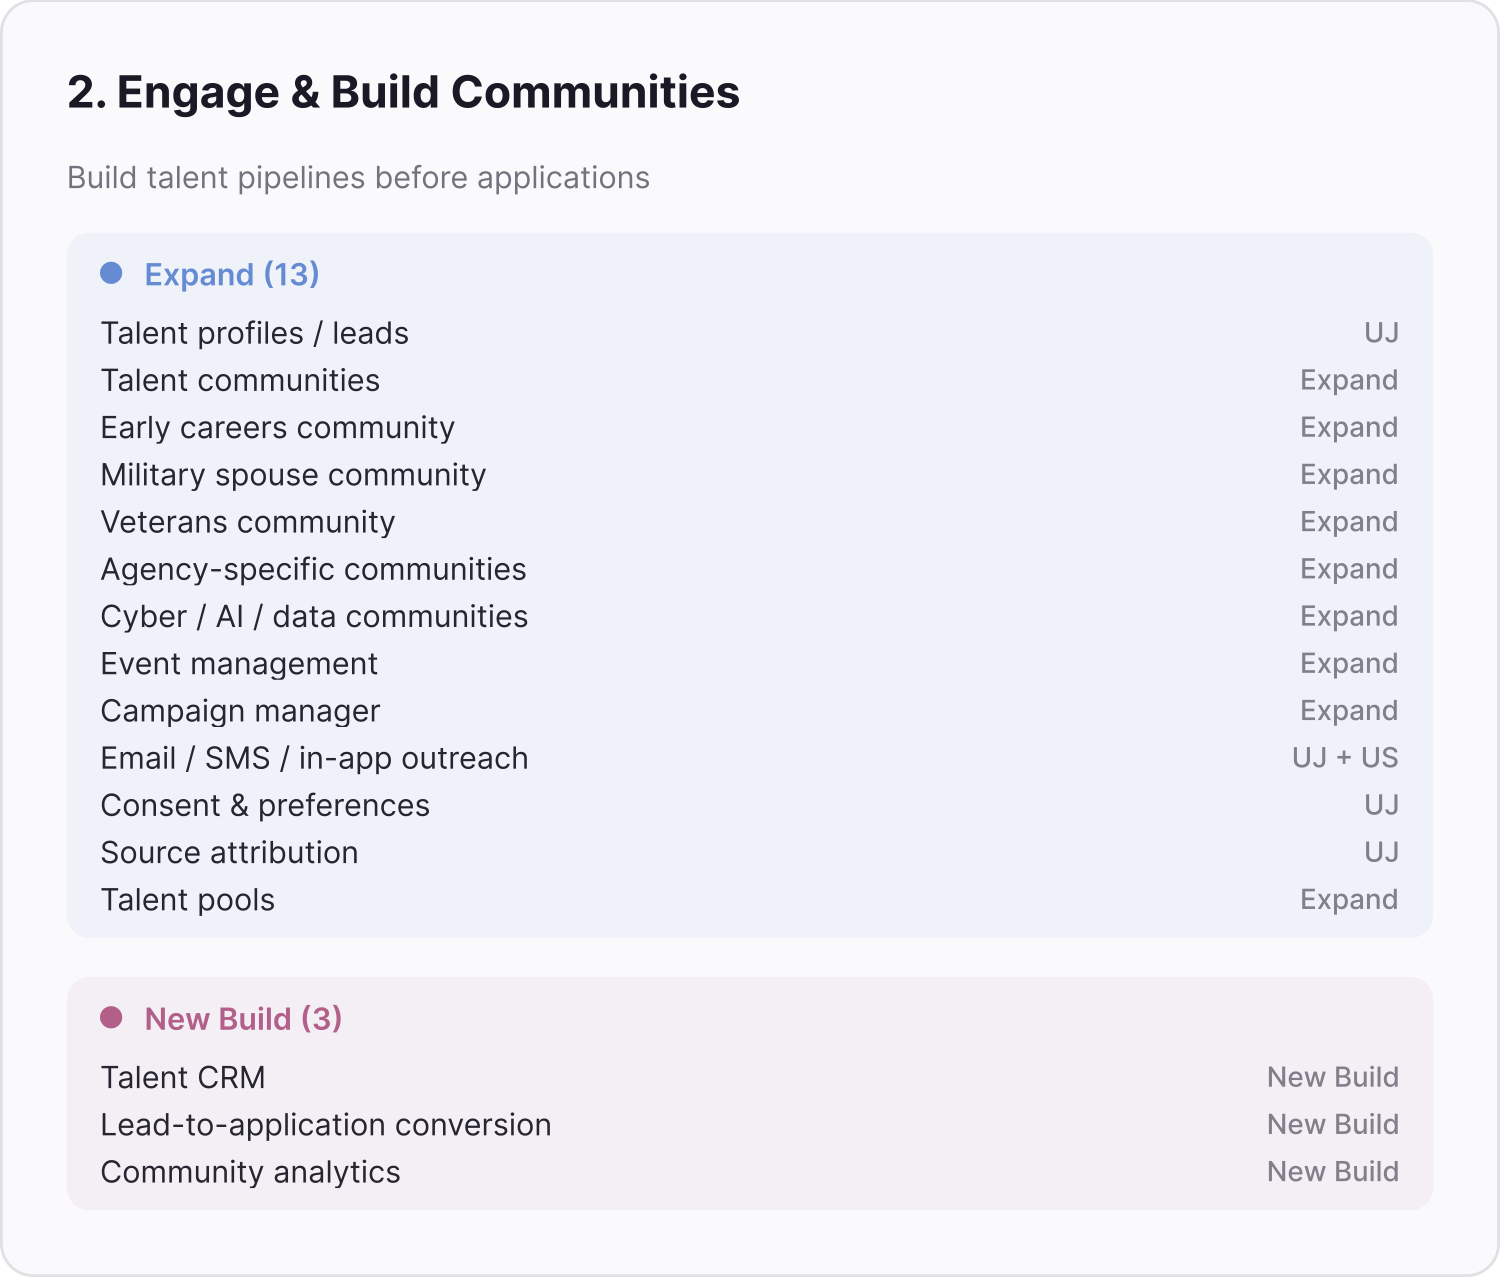Click New Build tag for Lead-to-application conversion
Screen dimensions: 1500x1277
(x=1333, y=1125)
